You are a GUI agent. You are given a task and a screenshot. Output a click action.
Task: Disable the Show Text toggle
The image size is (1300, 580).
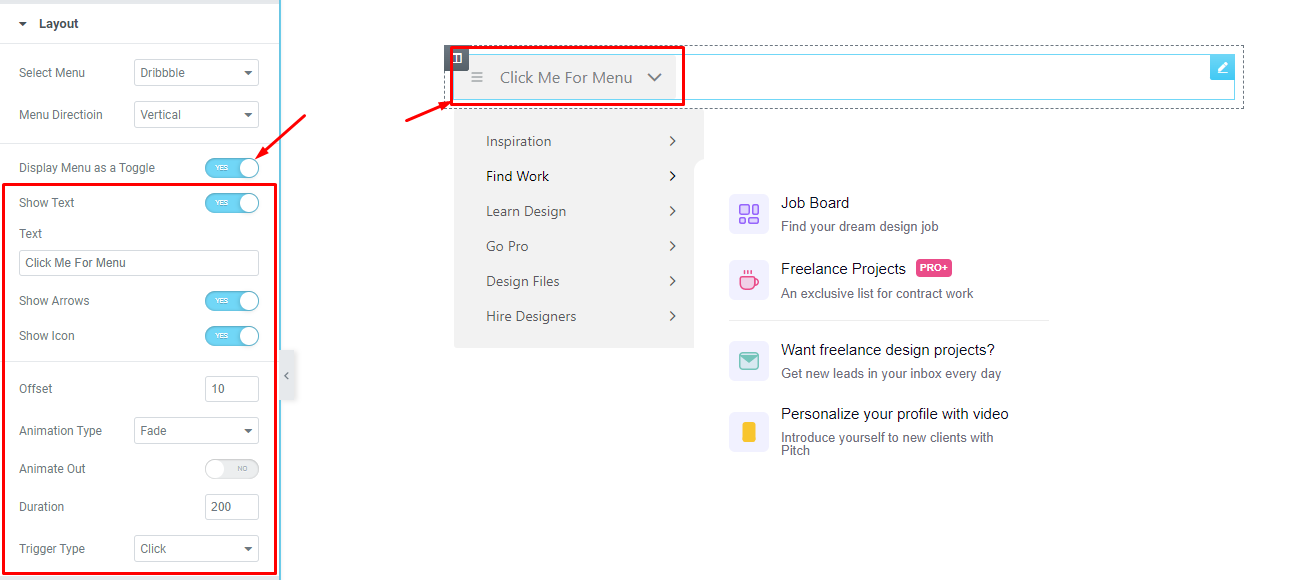[232, 202]
